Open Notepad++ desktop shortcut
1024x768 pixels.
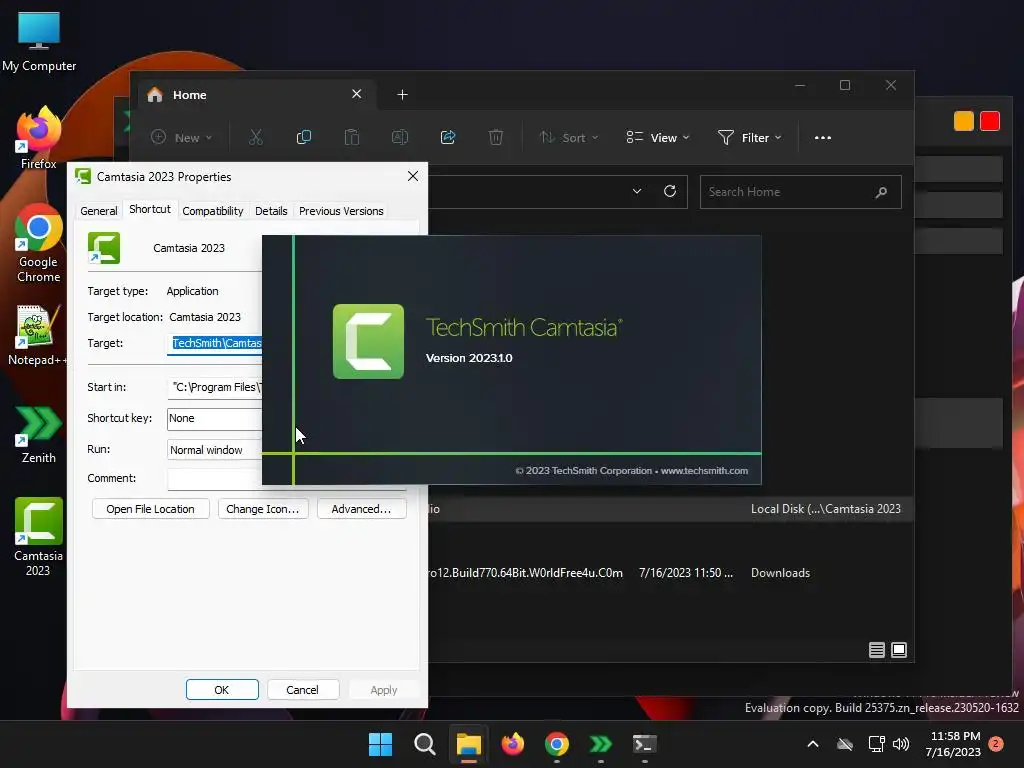[x=37, y=335]
